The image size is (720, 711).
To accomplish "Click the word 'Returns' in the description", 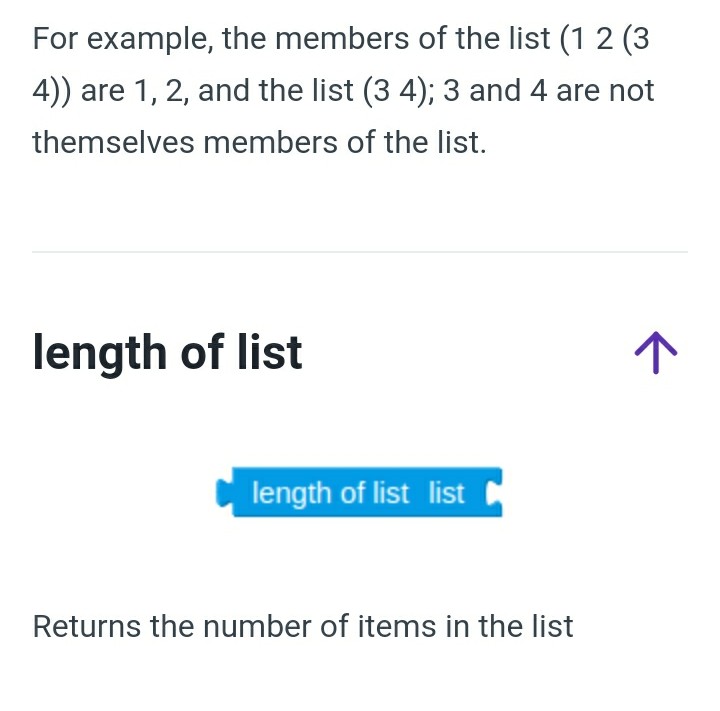I will [87, 626].
